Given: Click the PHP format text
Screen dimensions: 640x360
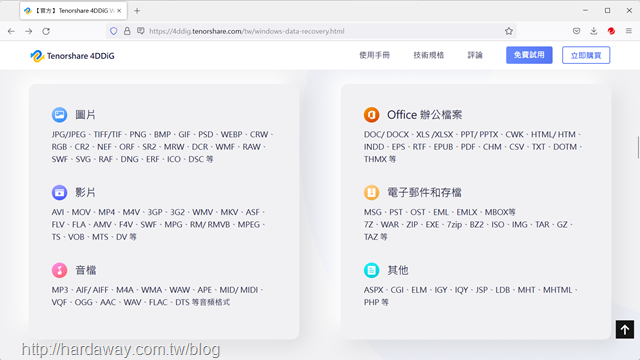Looking at the screenshot, I should tap(371, 302).
